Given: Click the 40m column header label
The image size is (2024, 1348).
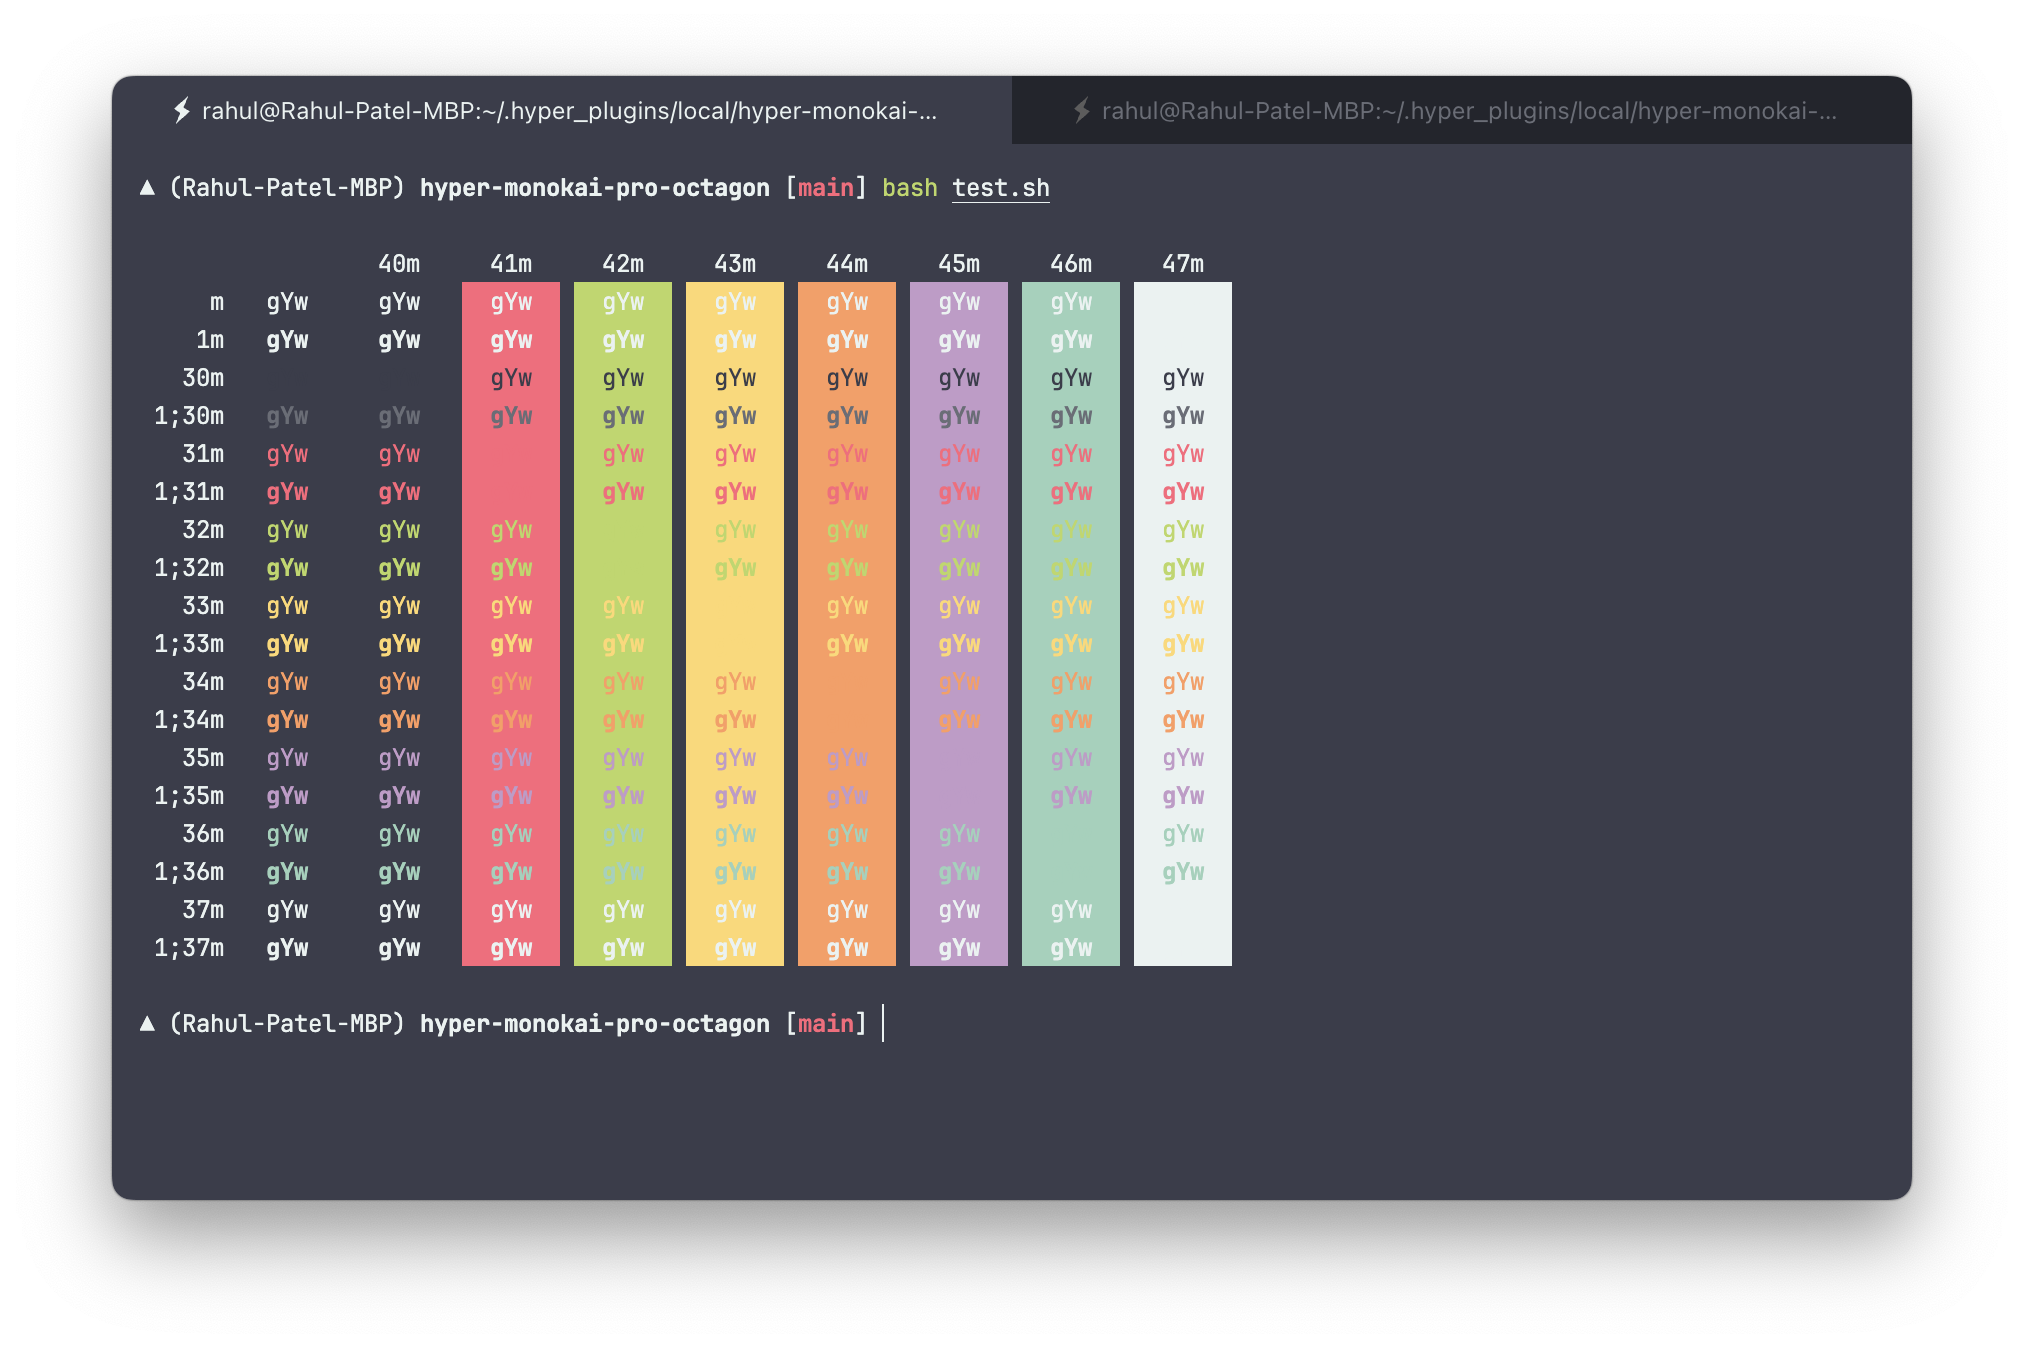Looking at the screenshot, I should [x=399, y=264].
